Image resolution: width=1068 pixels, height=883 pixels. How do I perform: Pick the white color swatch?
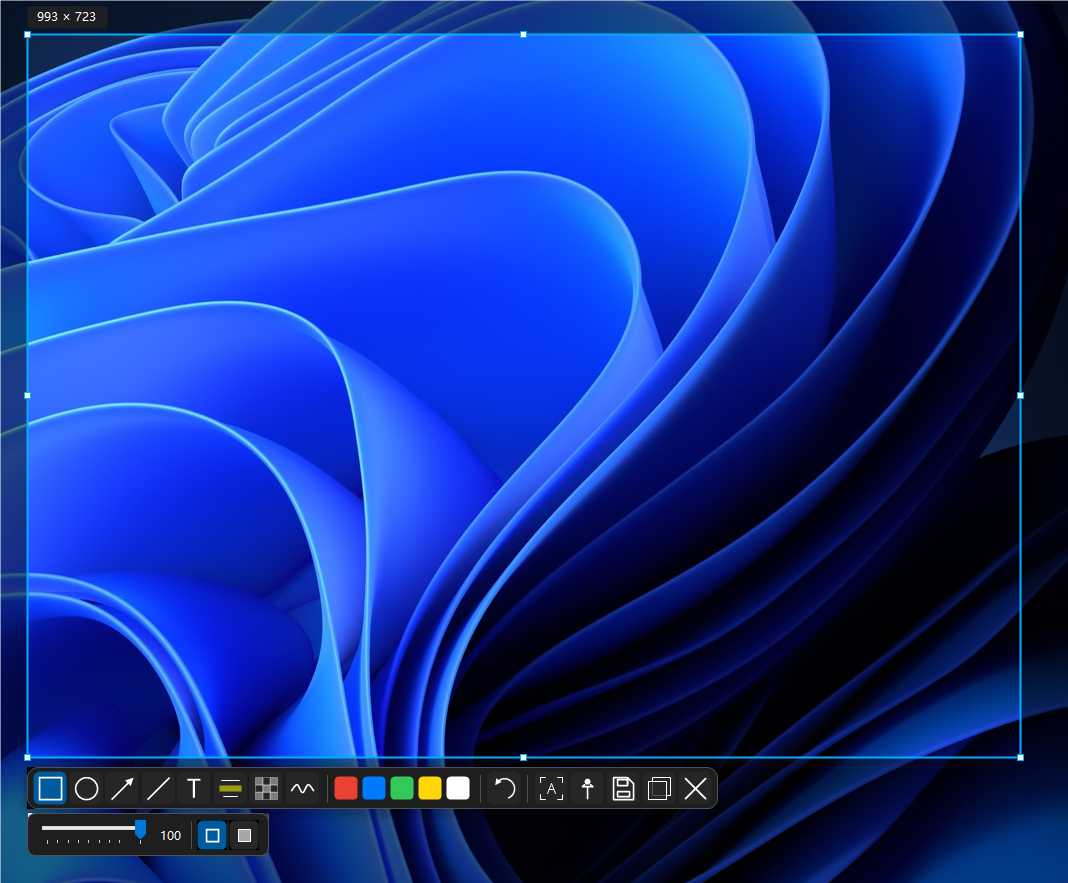click(x=458, y=788)
